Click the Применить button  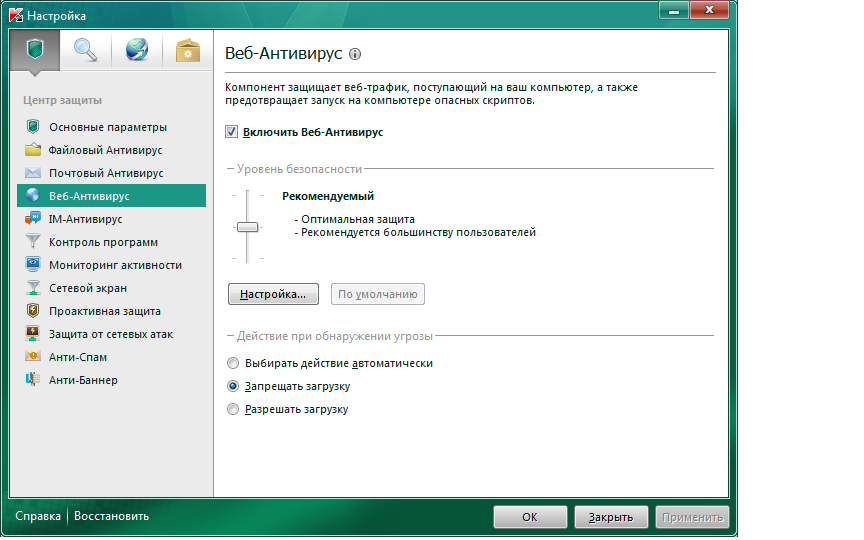coord(692,517)
